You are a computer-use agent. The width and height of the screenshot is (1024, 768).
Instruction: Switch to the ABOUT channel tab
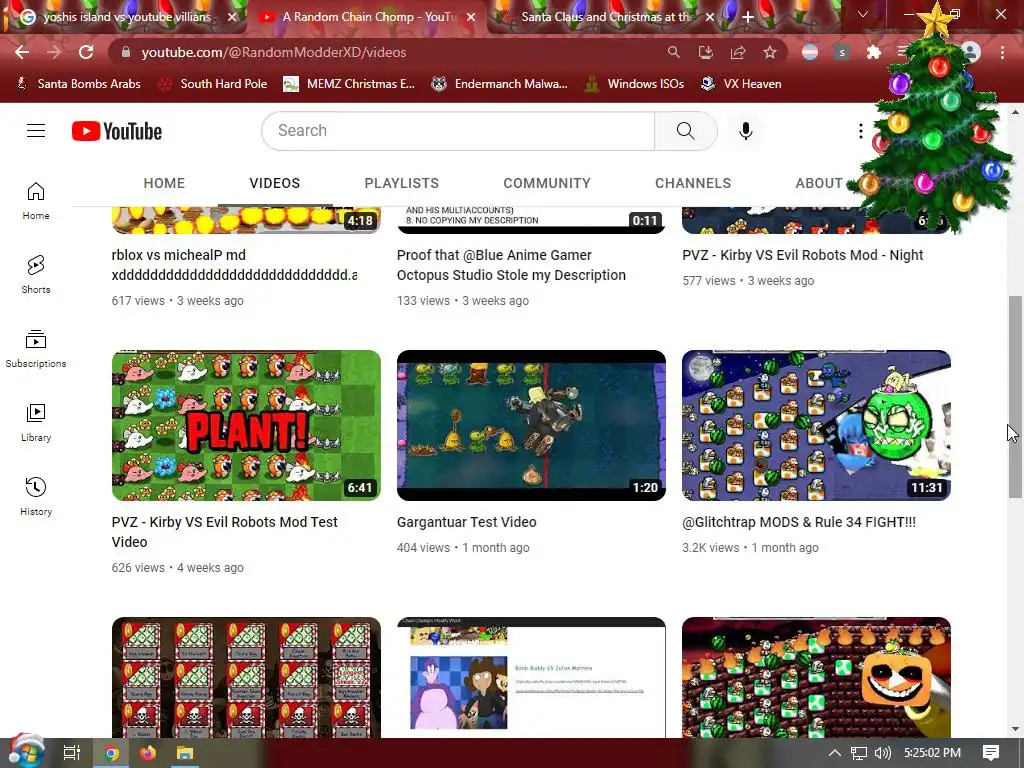(819, 184)
